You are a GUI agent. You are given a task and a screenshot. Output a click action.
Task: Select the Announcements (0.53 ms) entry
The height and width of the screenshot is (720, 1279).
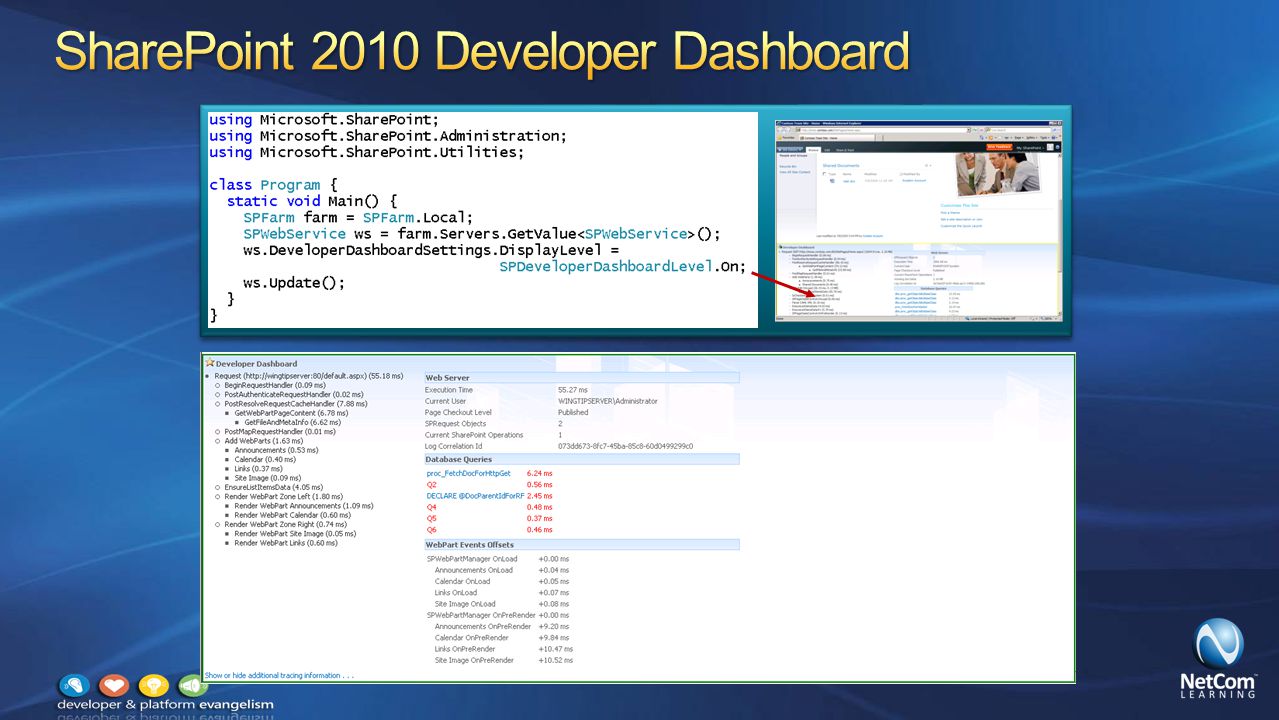coord(277,451)
